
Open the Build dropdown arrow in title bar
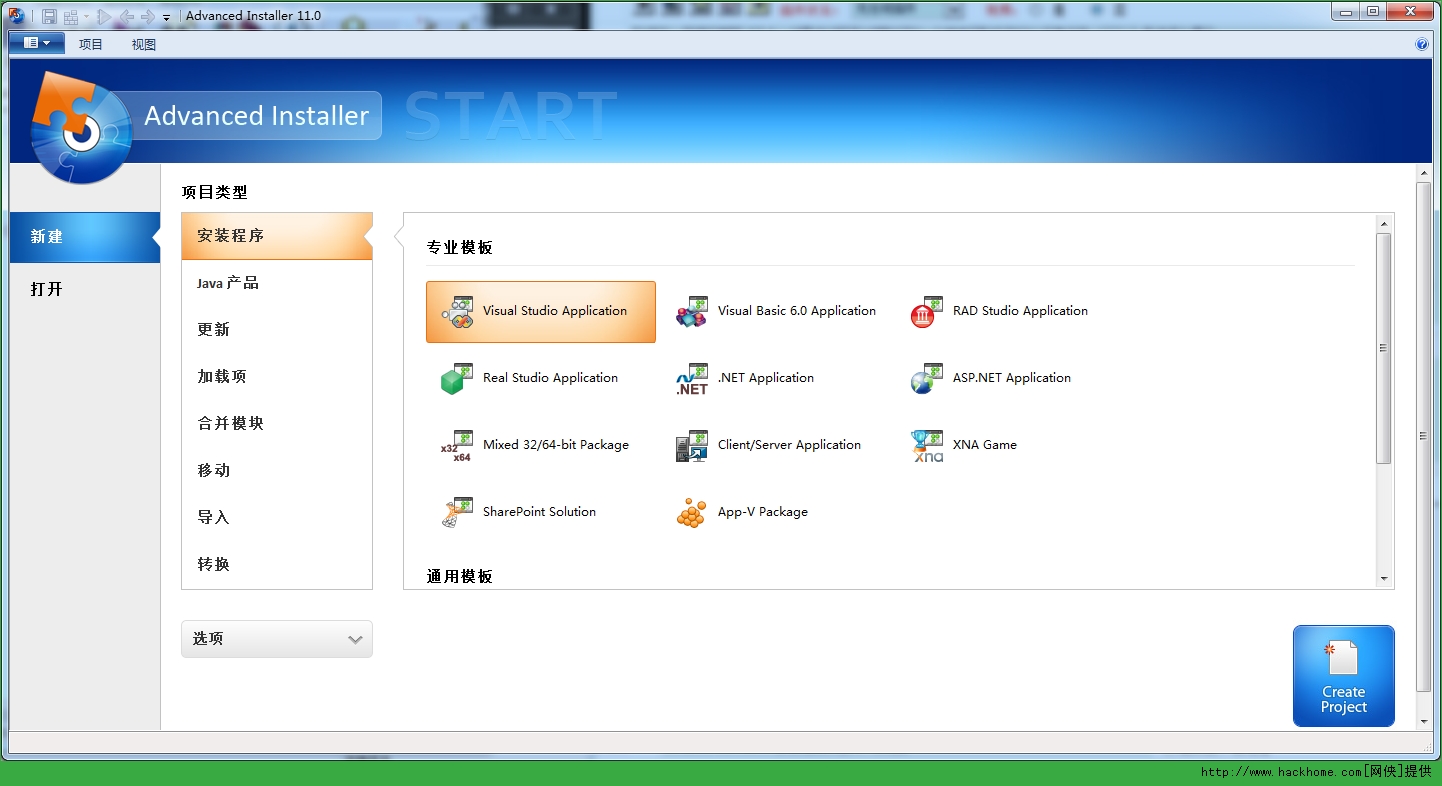click(86, 16)
